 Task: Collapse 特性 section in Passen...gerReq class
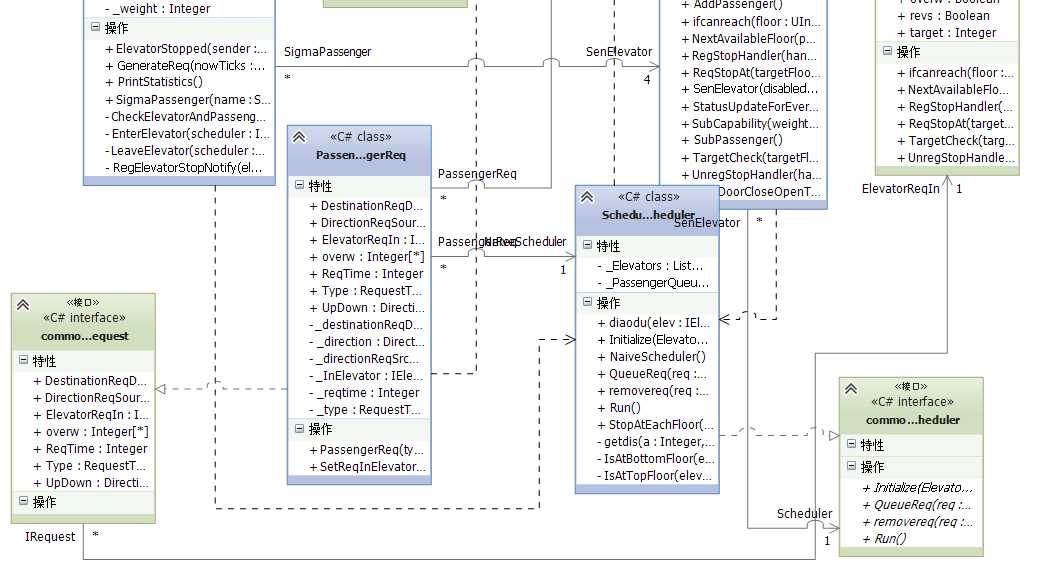tap(300, 185)
